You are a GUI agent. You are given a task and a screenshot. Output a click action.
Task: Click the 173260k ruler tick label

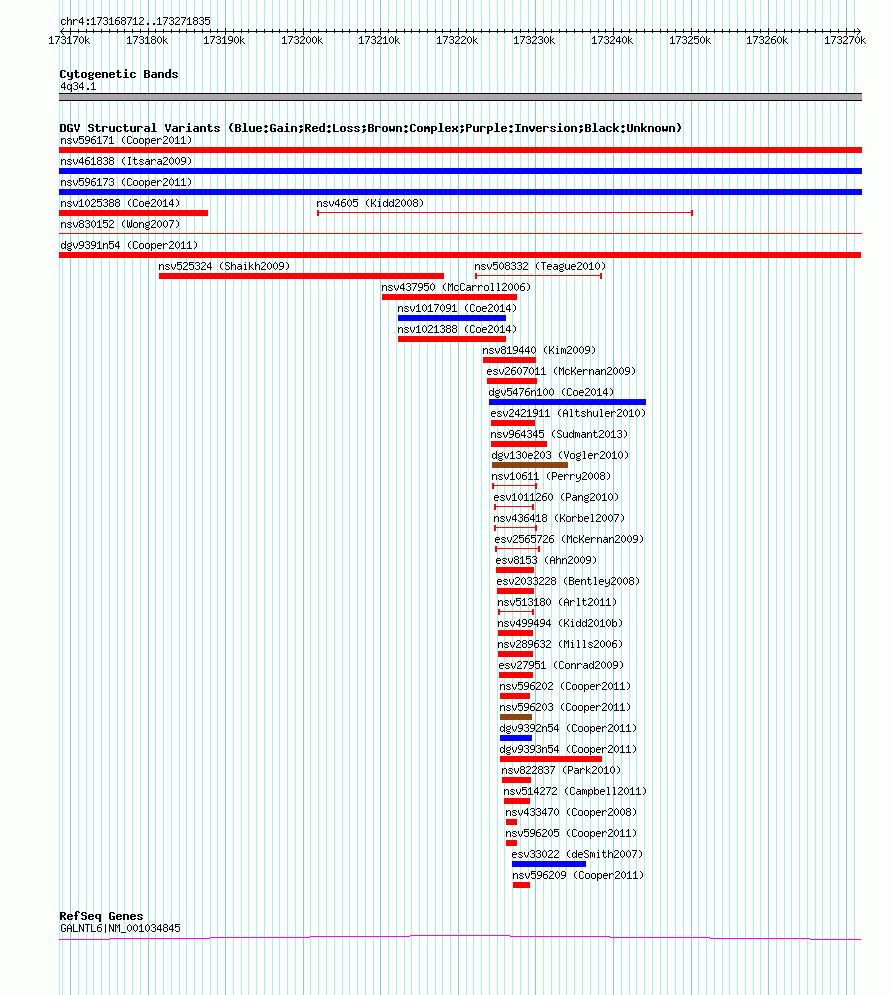(x=767, y=40)
